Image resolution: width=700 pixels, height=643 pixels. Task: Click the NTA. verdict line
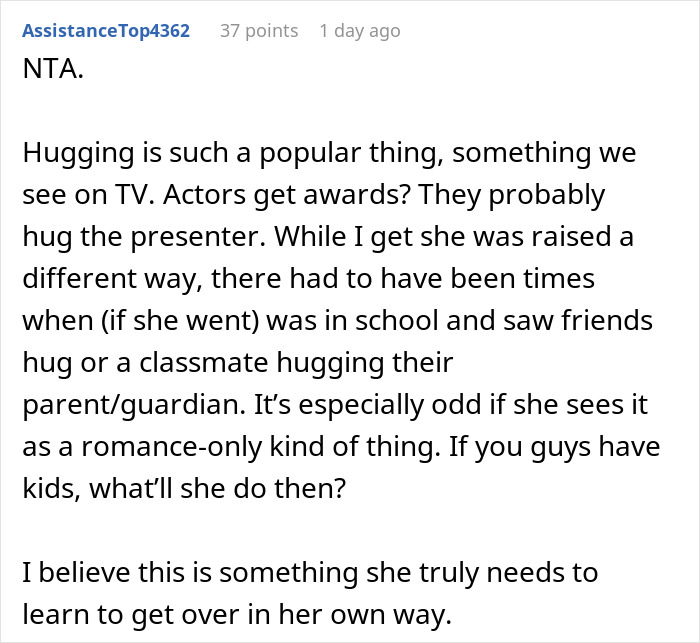point(53,69)
